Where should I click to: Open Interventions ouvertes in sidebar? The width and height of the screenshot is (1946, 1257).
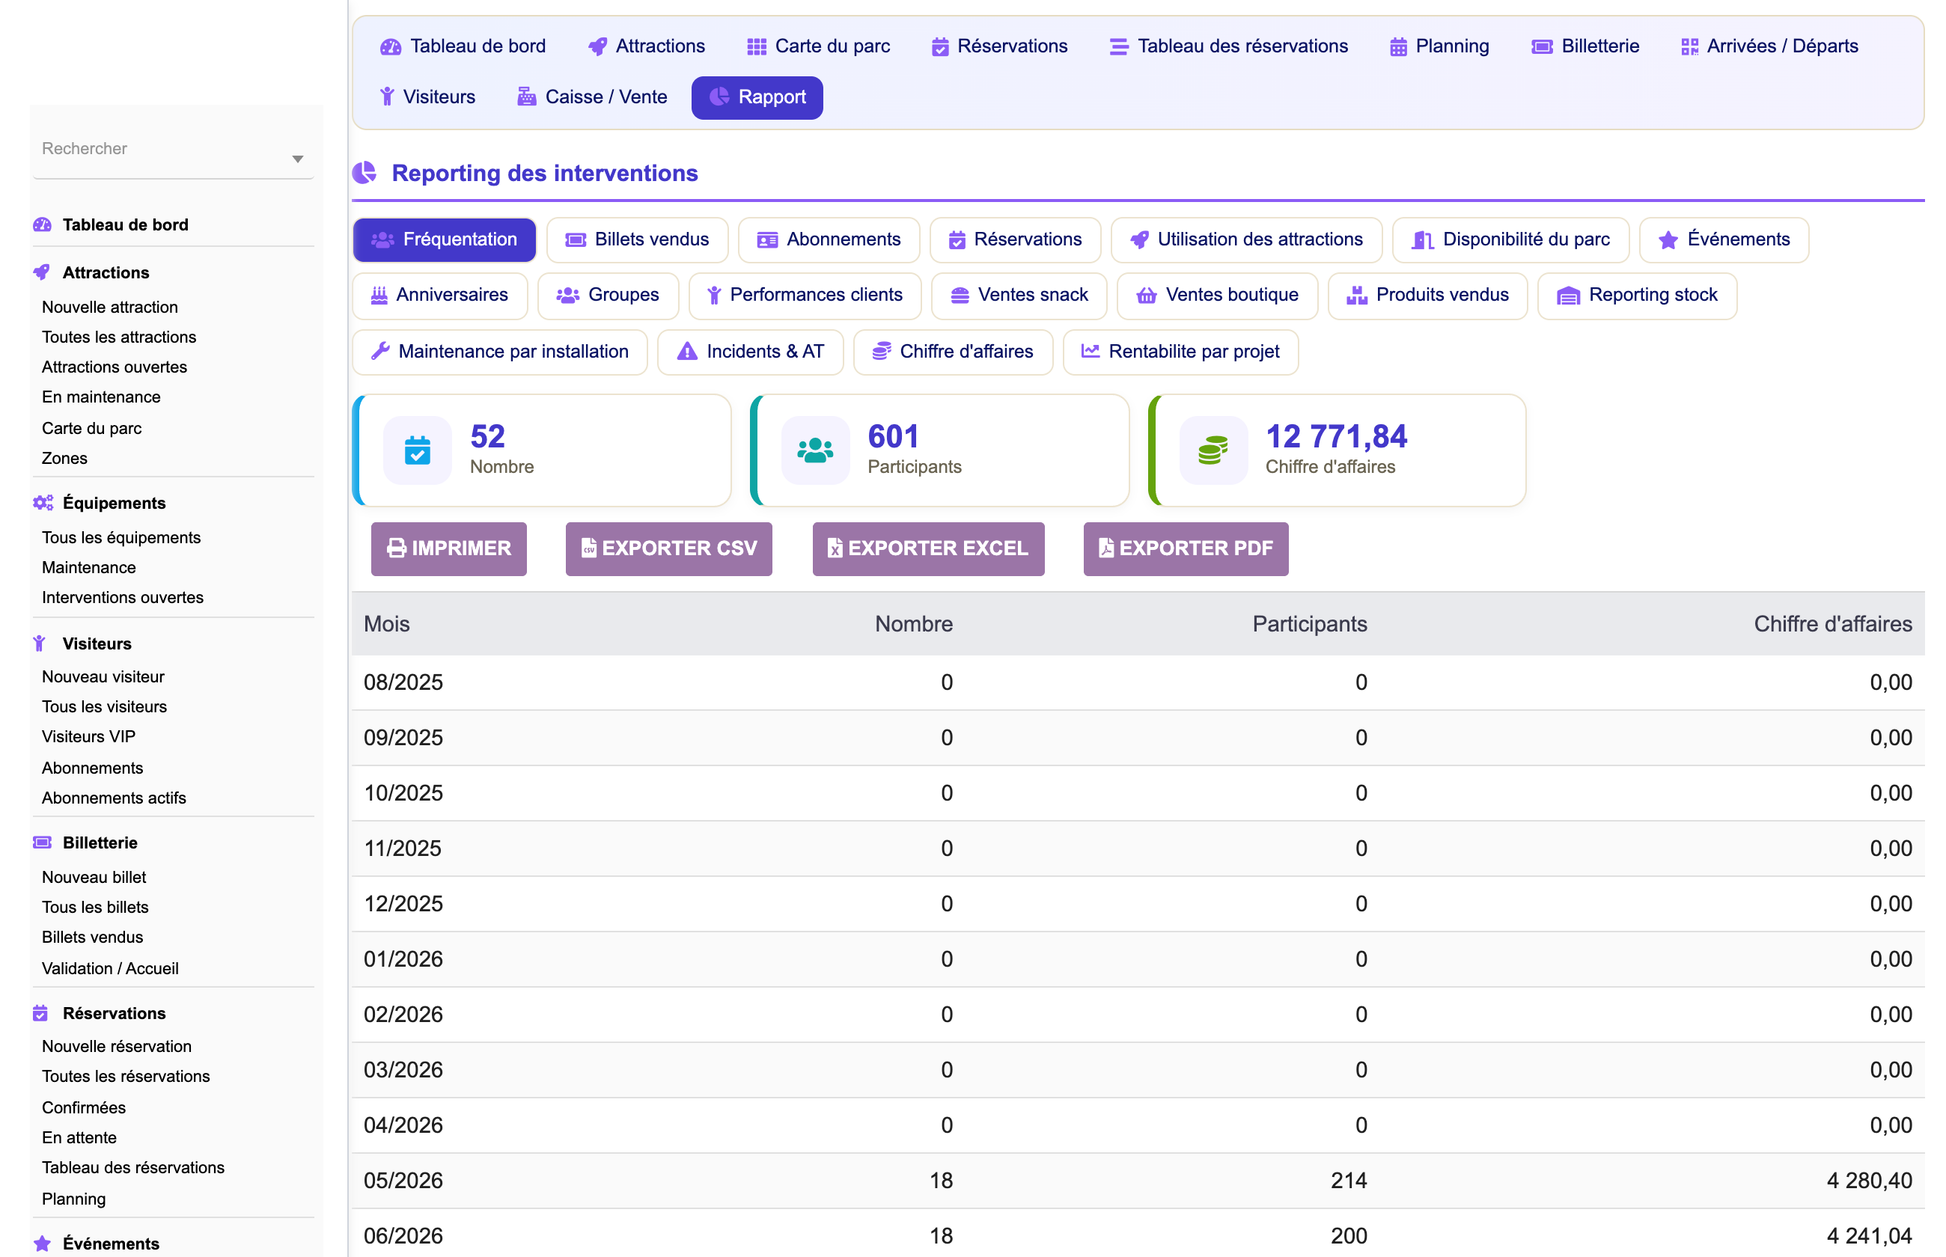[x=123, y=597]
